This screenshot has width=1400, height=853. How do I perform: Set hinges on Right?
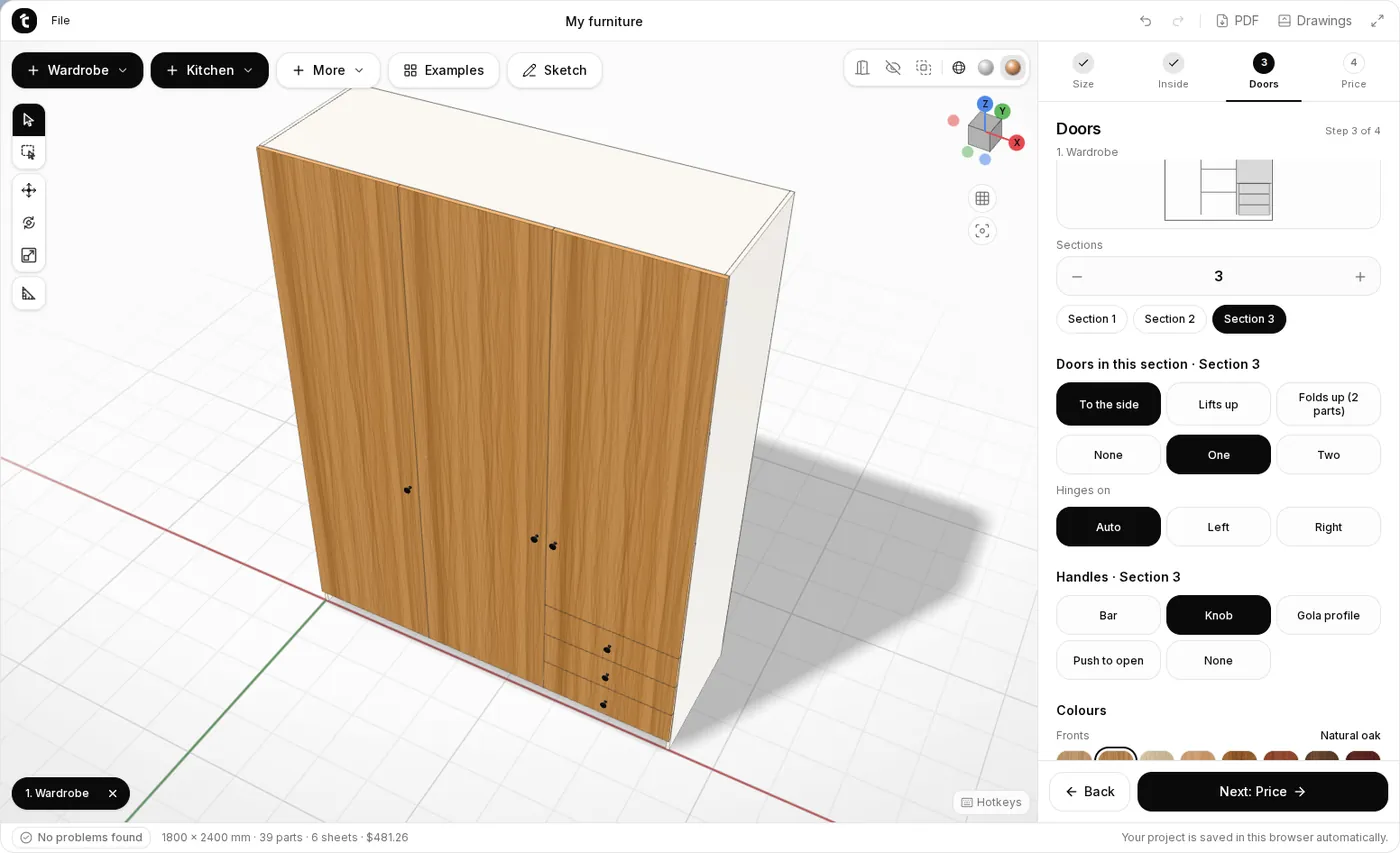(1328, 527)
